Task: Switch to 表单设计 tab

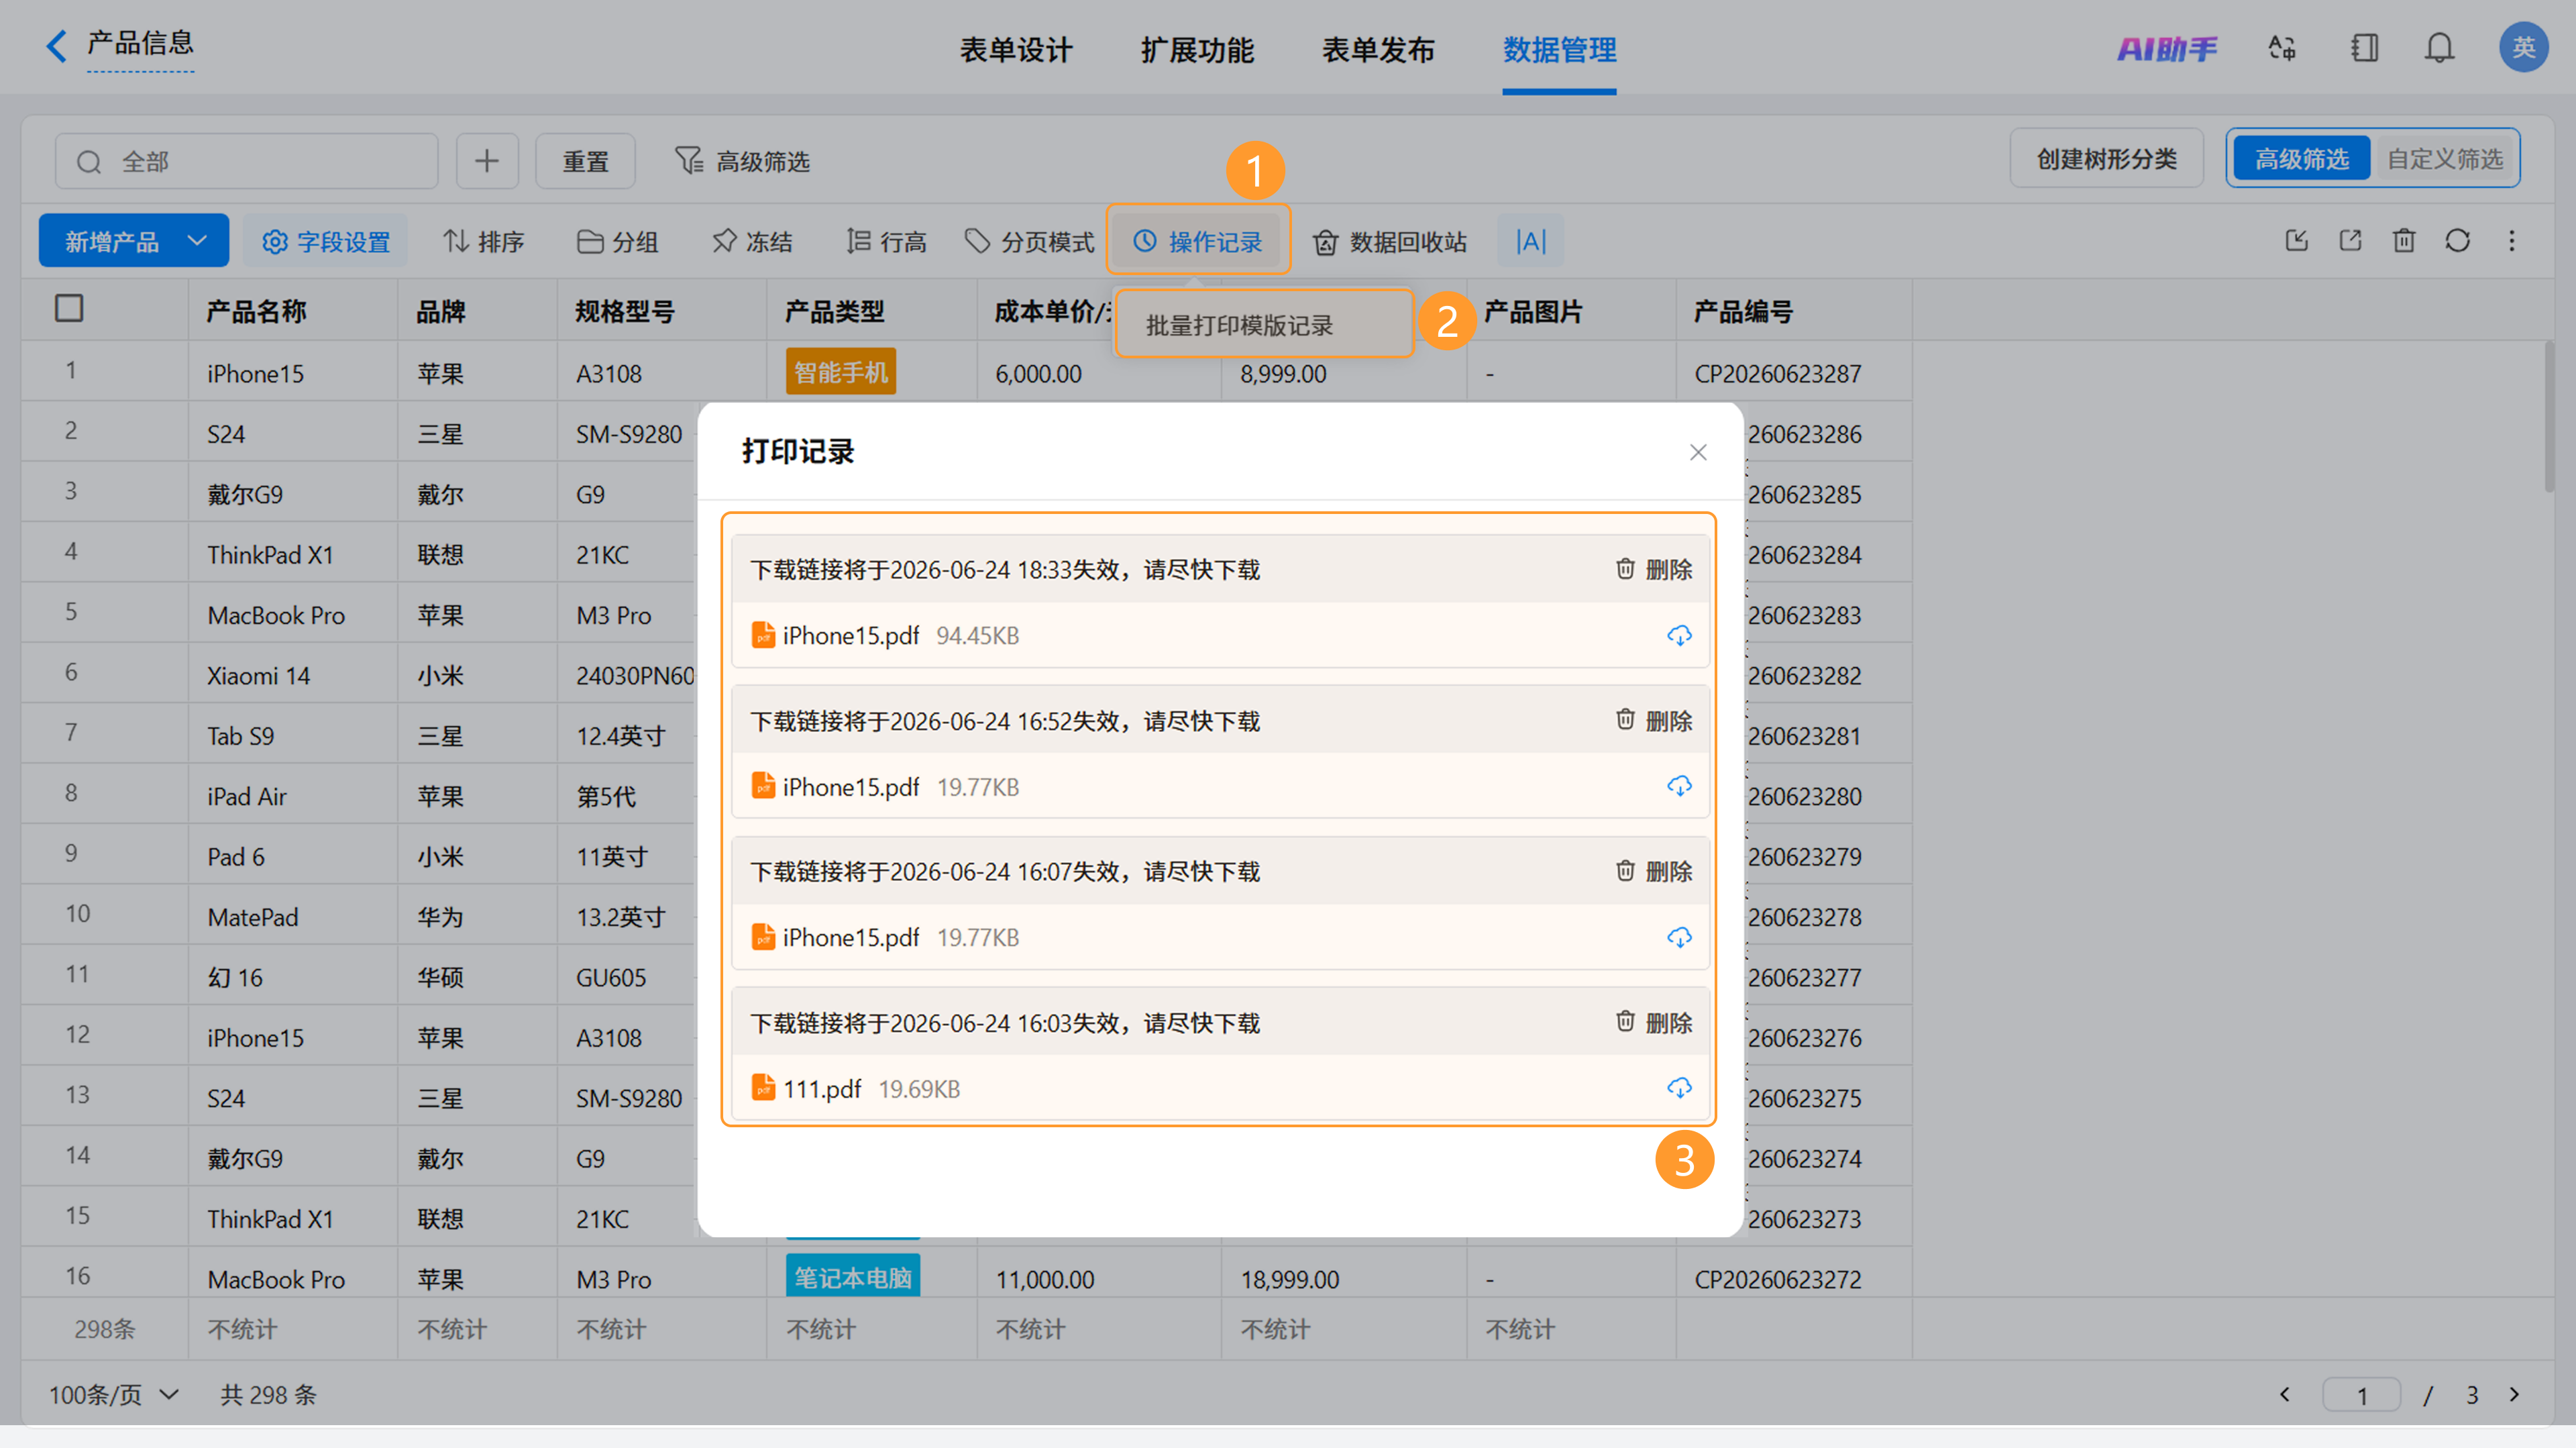Action: (1015, 49)
